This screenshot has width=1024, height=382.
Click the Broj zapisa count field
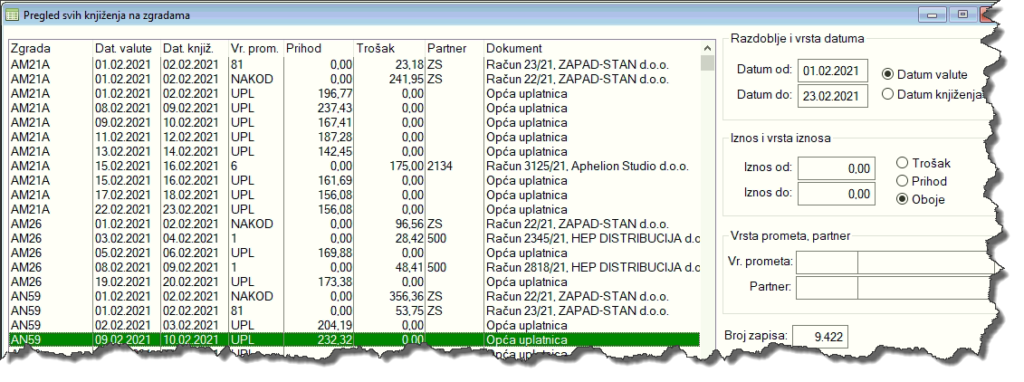tap(820, 336)
